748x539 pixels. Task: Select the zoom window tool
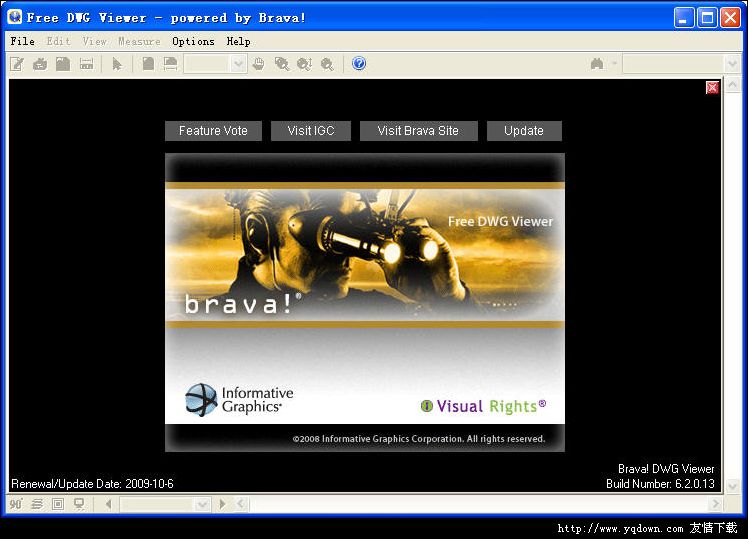click(x=282, y=64)
